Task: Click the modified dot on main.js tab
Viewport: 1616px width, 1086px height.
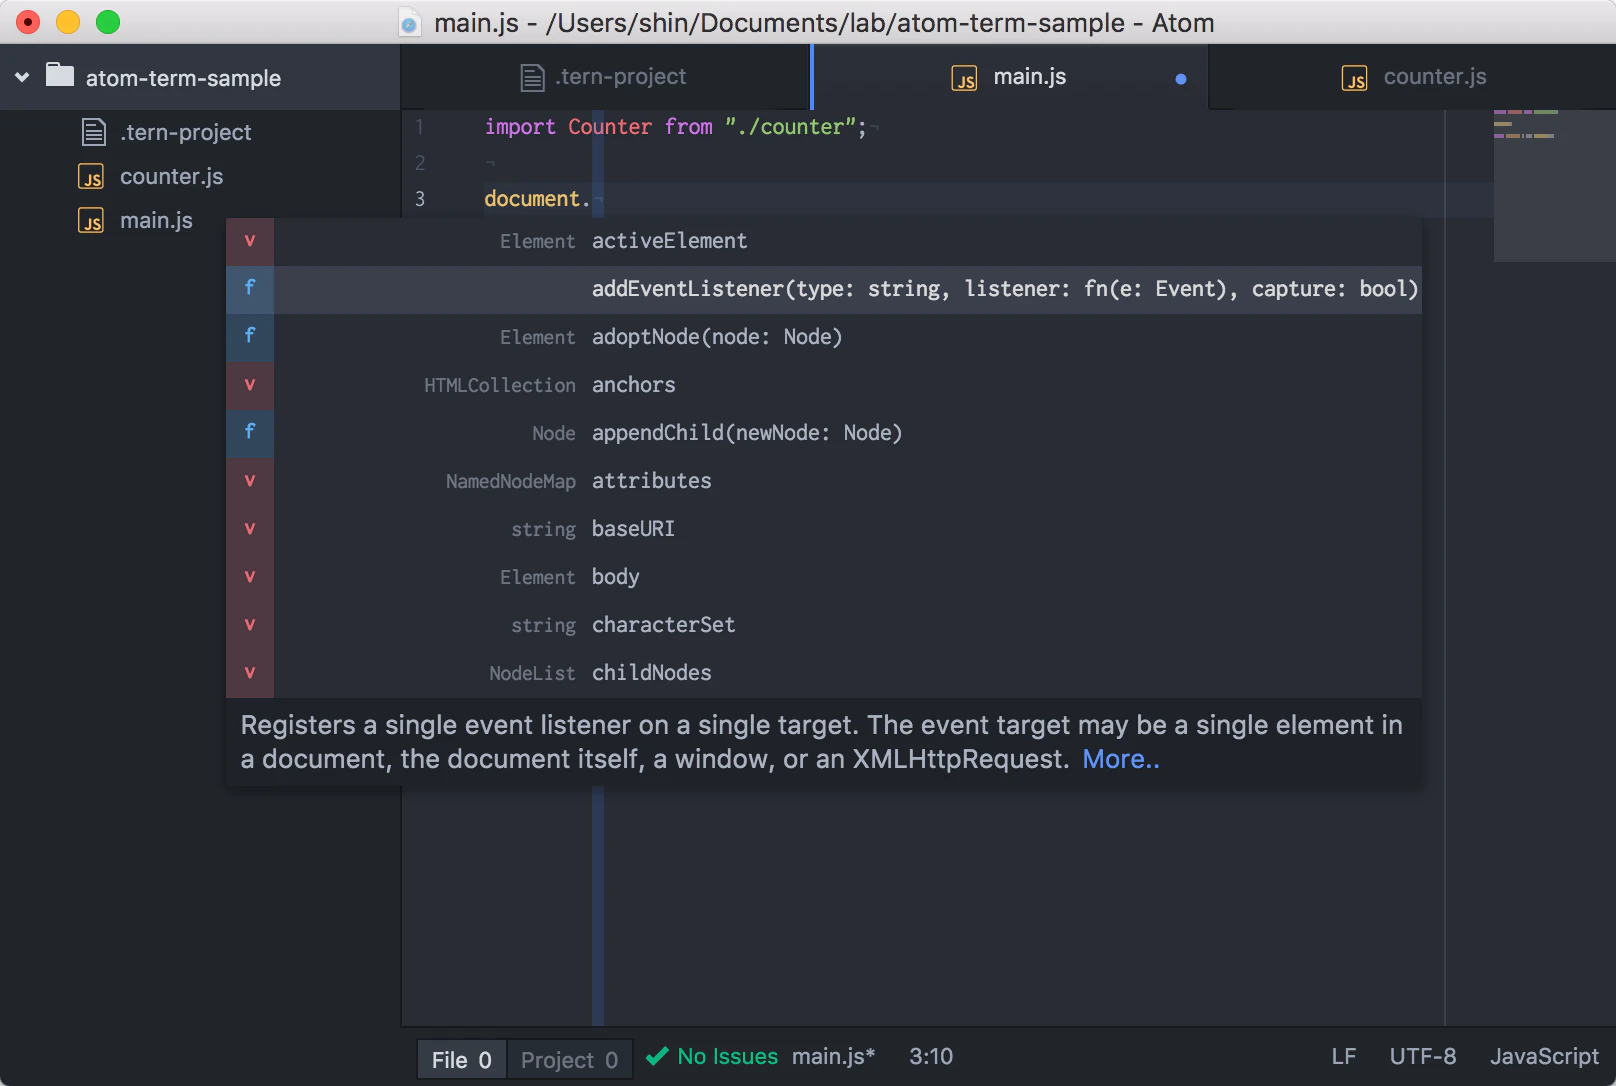Action: click(1181, 79)
